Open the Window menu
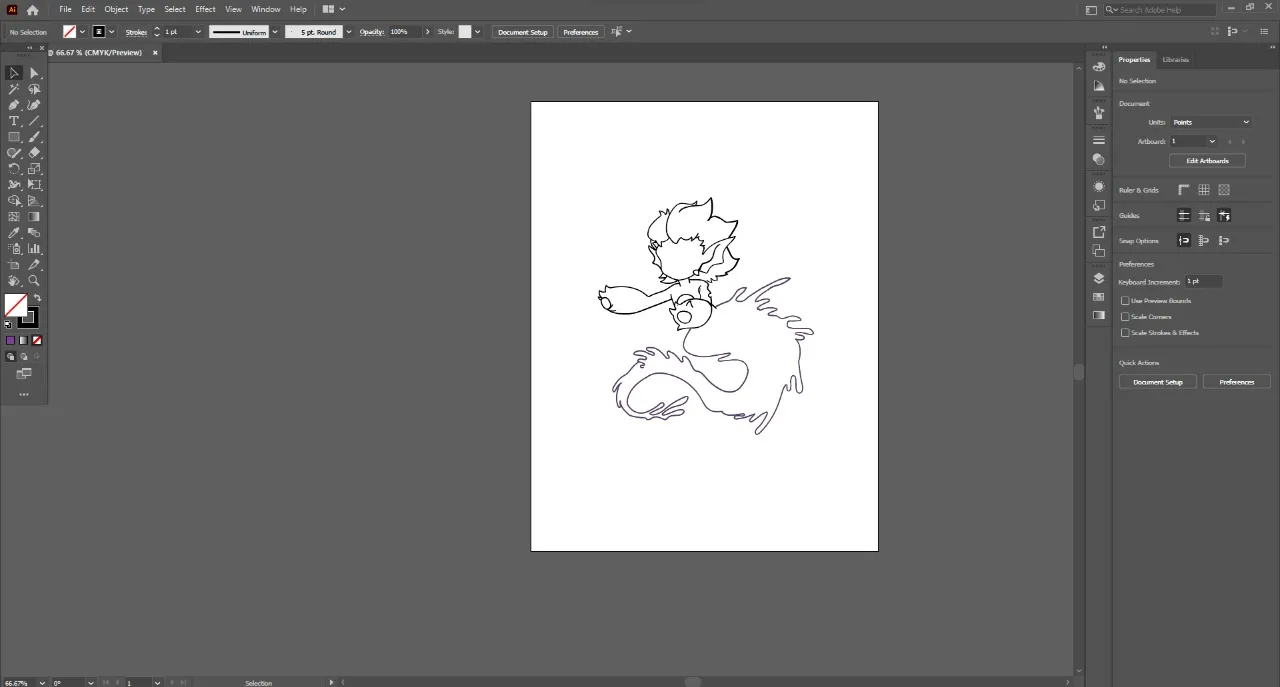 click(x=265, y=9)
